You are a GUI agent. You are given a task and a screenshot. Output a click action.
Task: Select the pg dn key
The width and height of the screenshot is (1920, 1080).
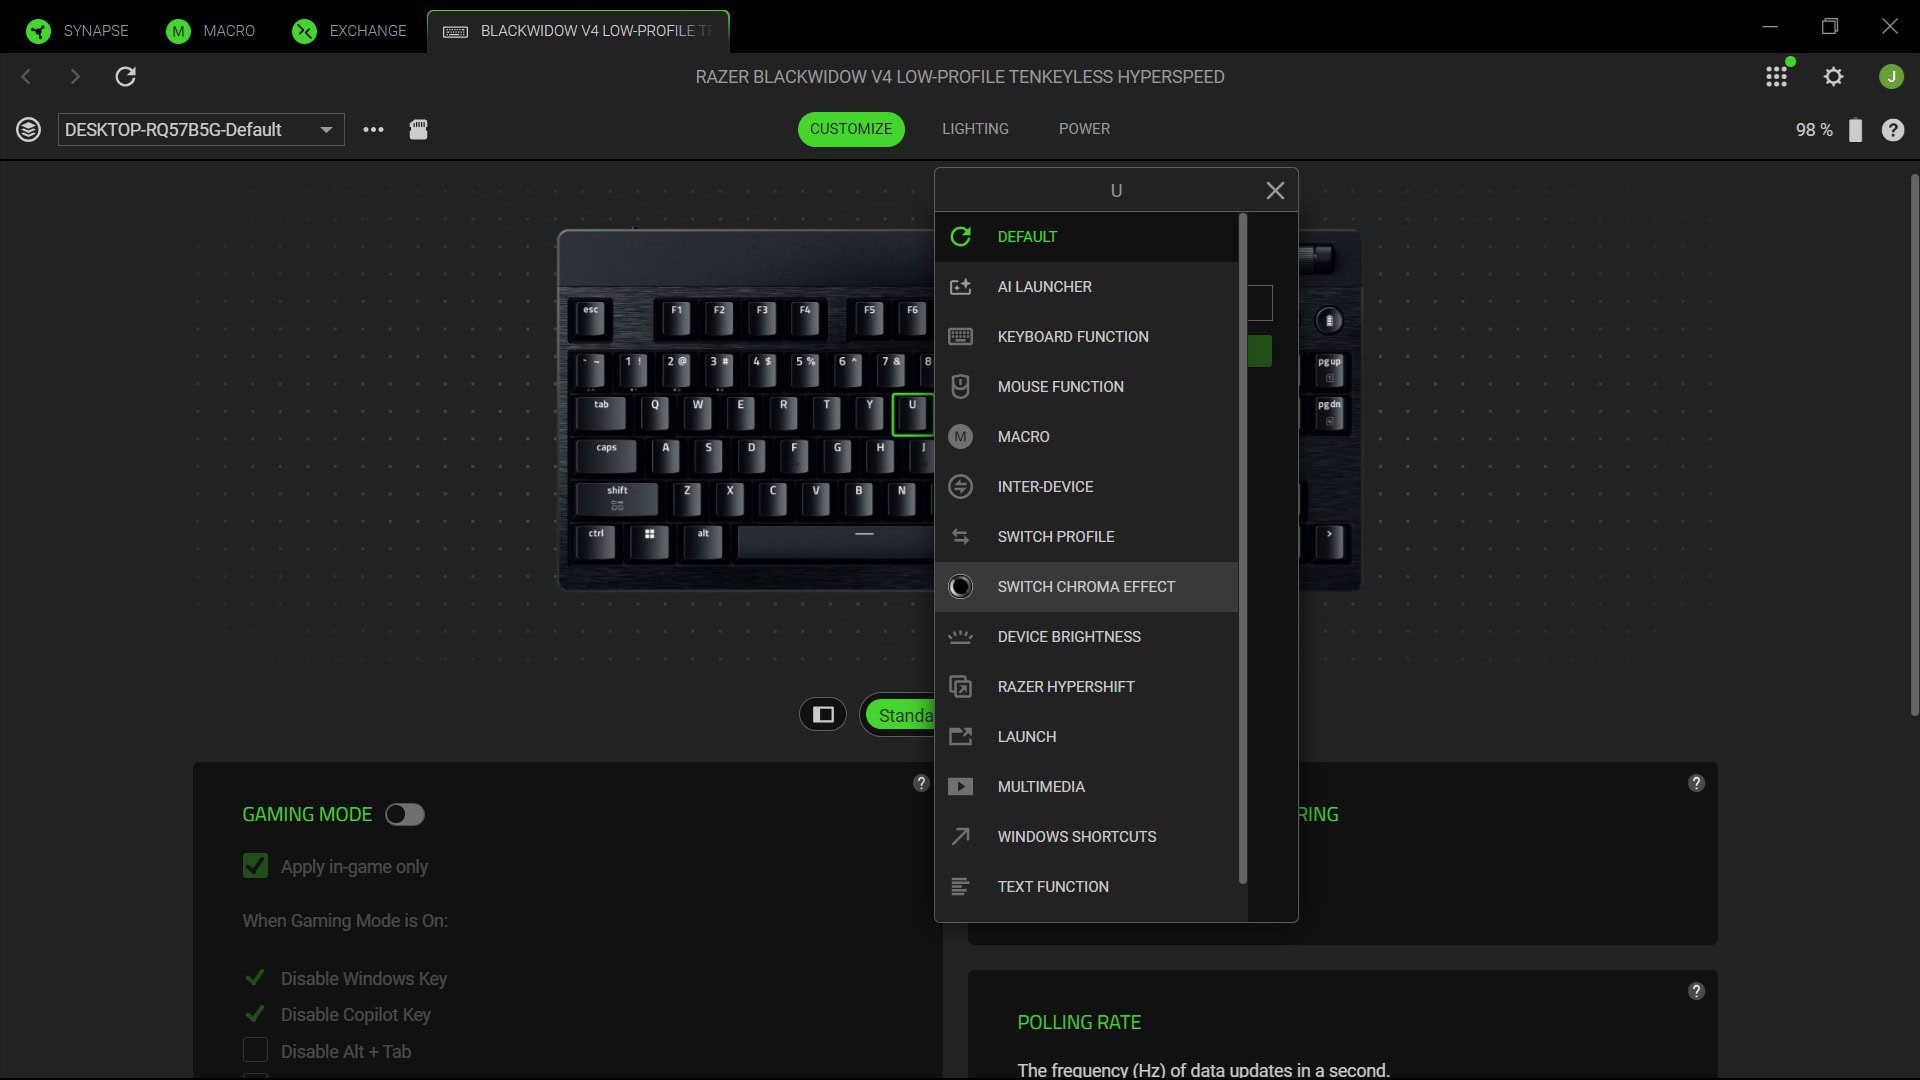coord(1329,413)
